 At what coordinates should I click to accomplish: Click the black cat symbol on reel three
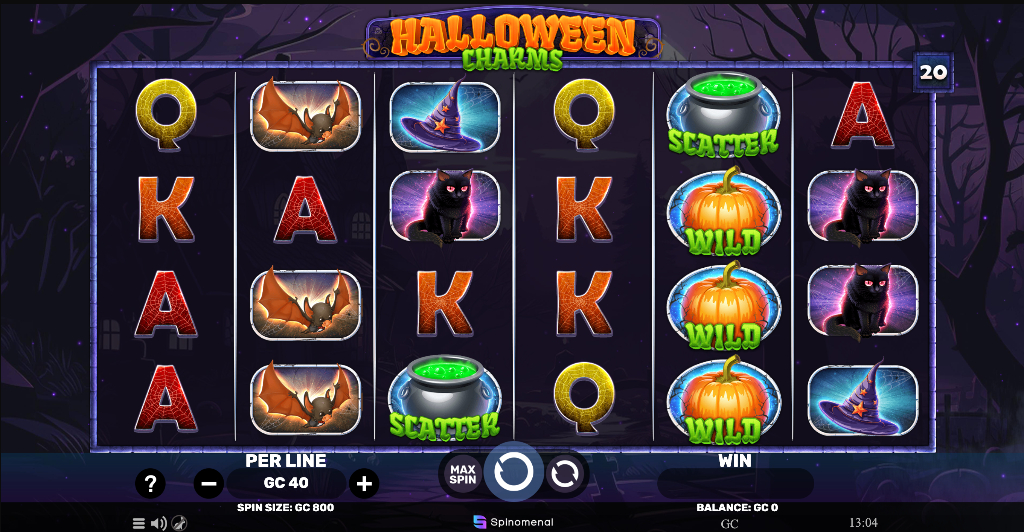click(444, 208)
